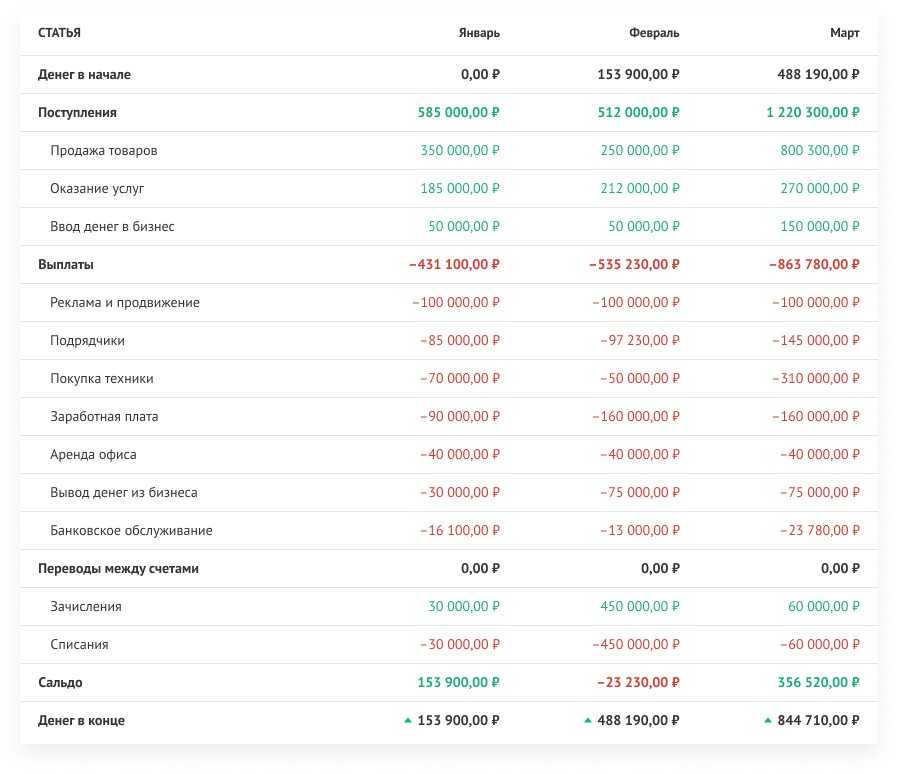The height and width of the screenshot is (774, 898).
Task: Click the green arrow in January's closing balance
Action: (407, 720)
